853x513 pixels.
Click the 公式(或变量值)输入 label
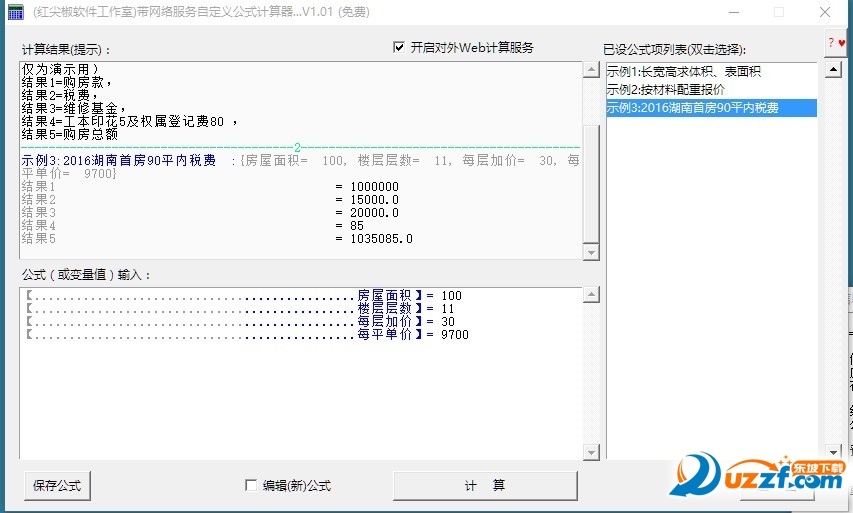pyautogui.click(x=86, y=275)
